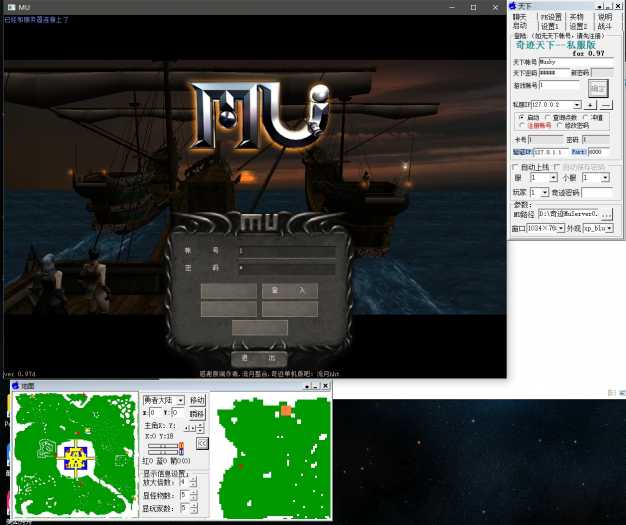
Task: Click the plus button beside the server IP
Action: point(590,104)
